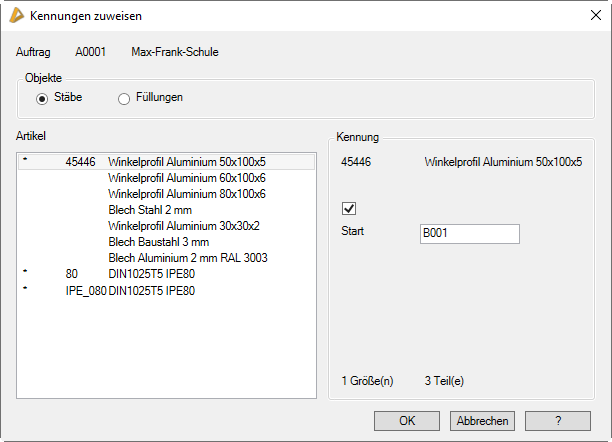Open help with the ? button
Image resolution: width=612 pixels, height=442 pixels.
click(557, 421)
